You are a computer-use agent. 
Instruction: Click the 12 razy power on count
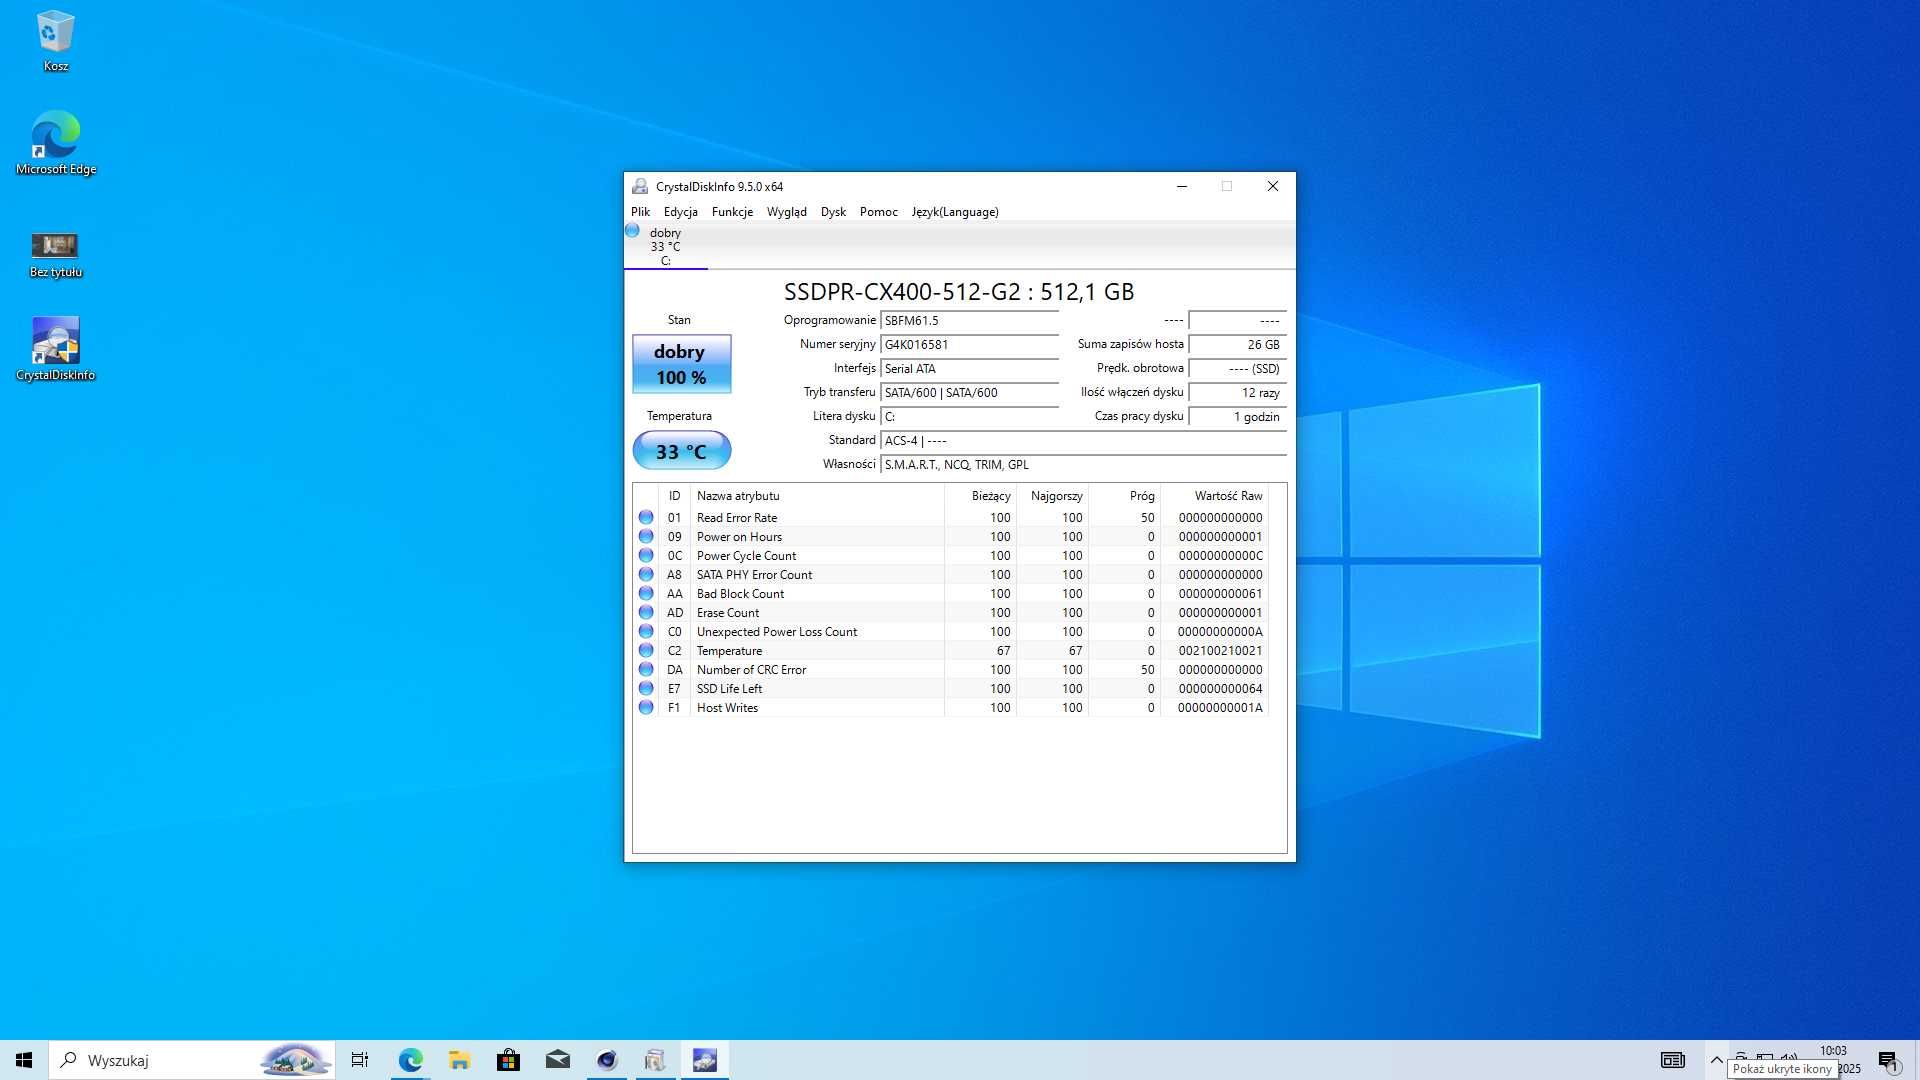[1237, 393]
